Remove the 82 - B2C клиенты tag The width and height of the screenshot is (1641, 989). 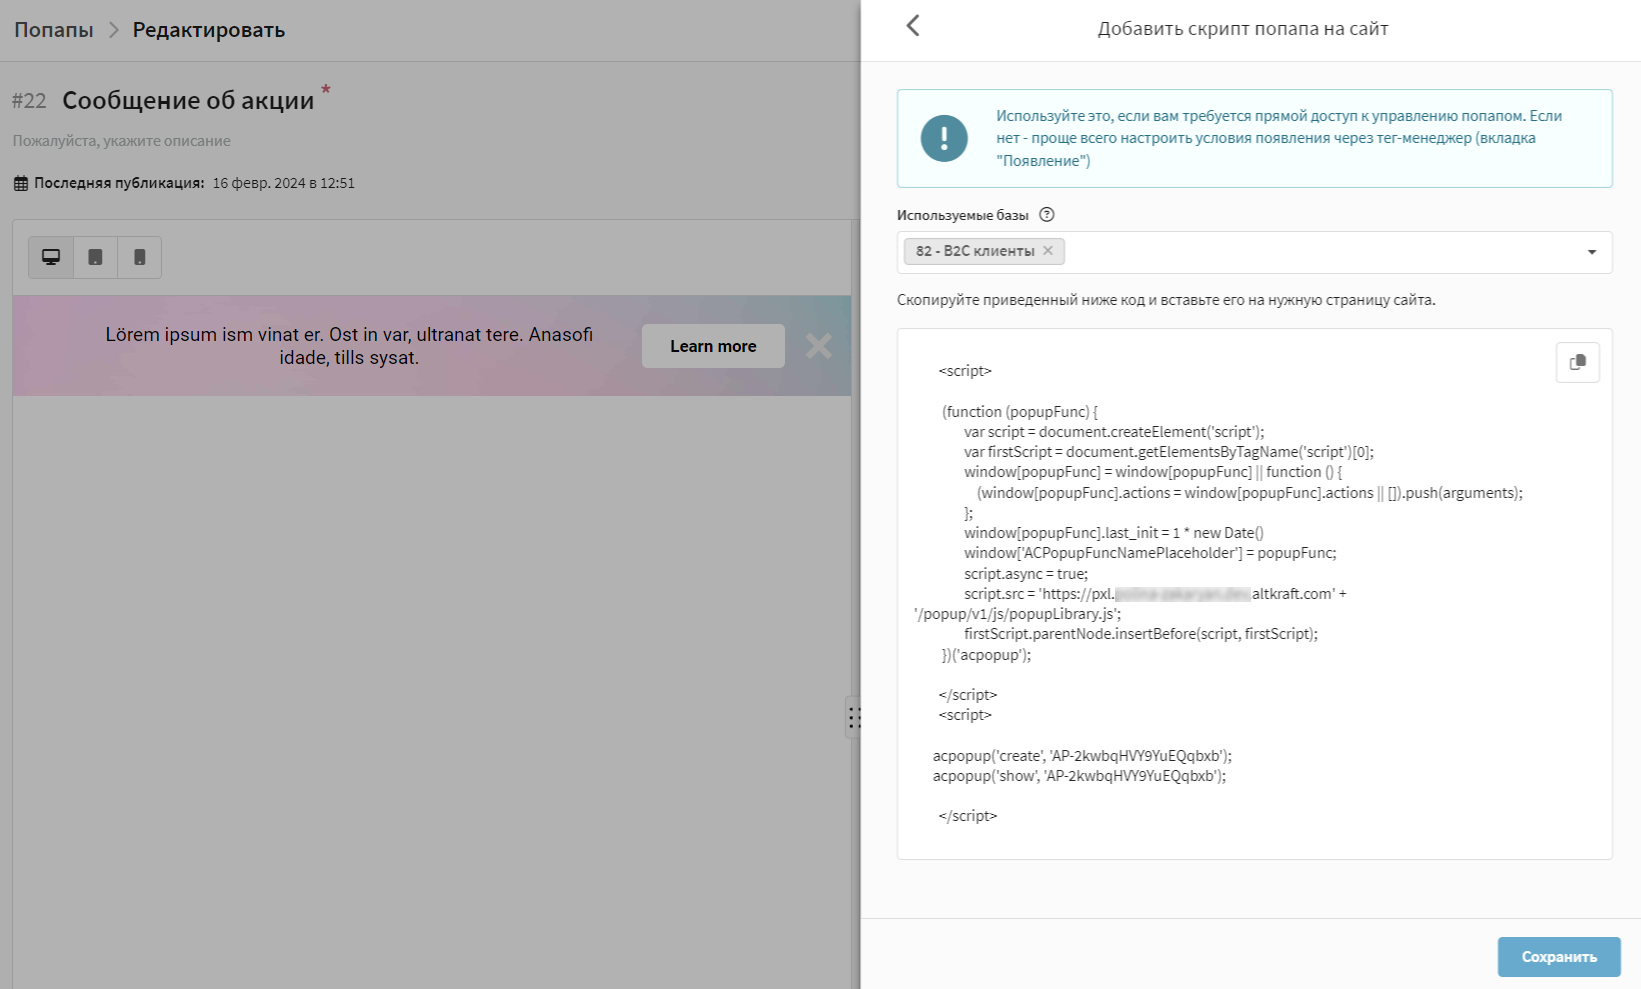1048,251
